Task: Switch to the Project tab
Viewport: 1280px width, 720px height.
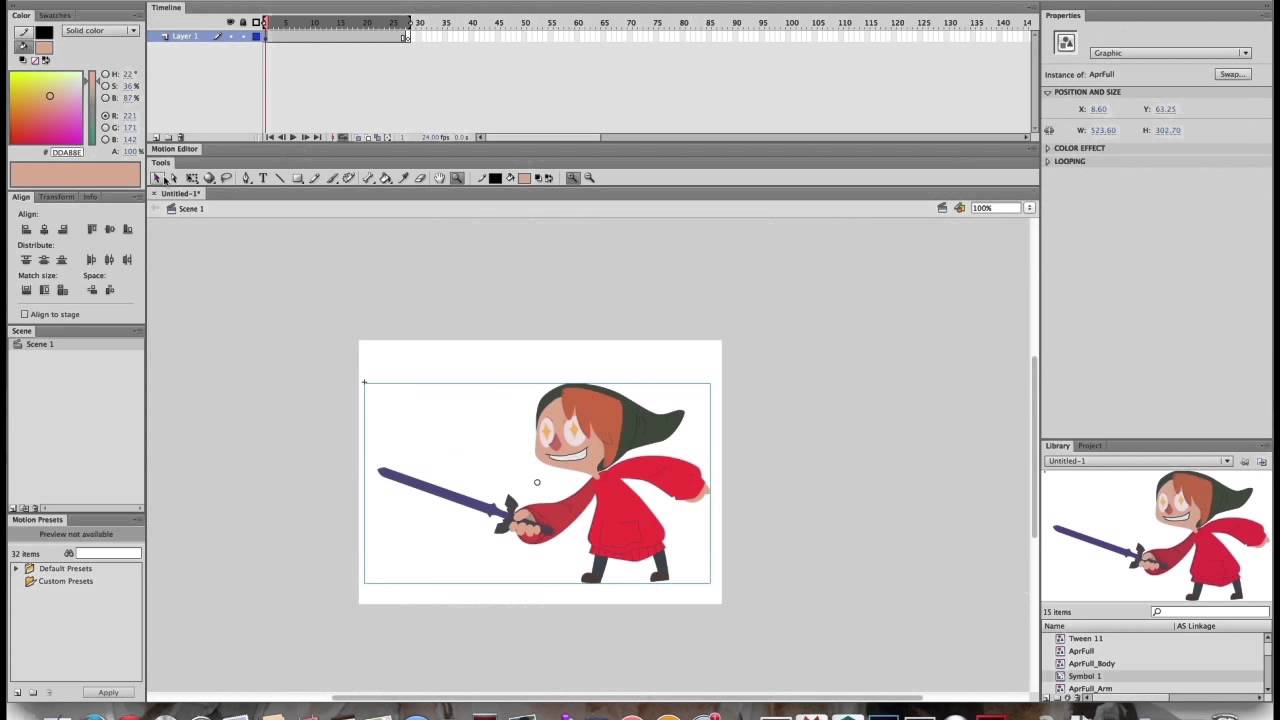Action: click(x=1090, y=446)
